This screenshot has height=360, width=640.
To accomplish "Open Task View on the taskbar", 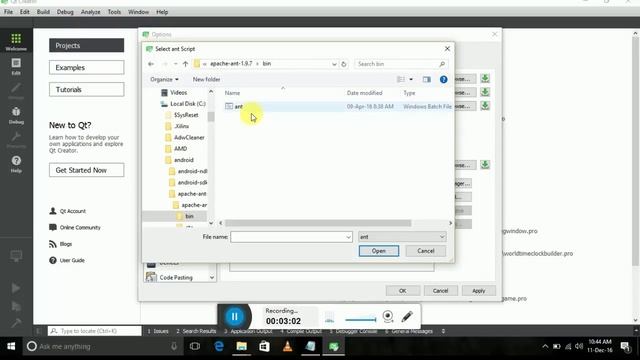I will pyautogui.click(x=195, y=346).
